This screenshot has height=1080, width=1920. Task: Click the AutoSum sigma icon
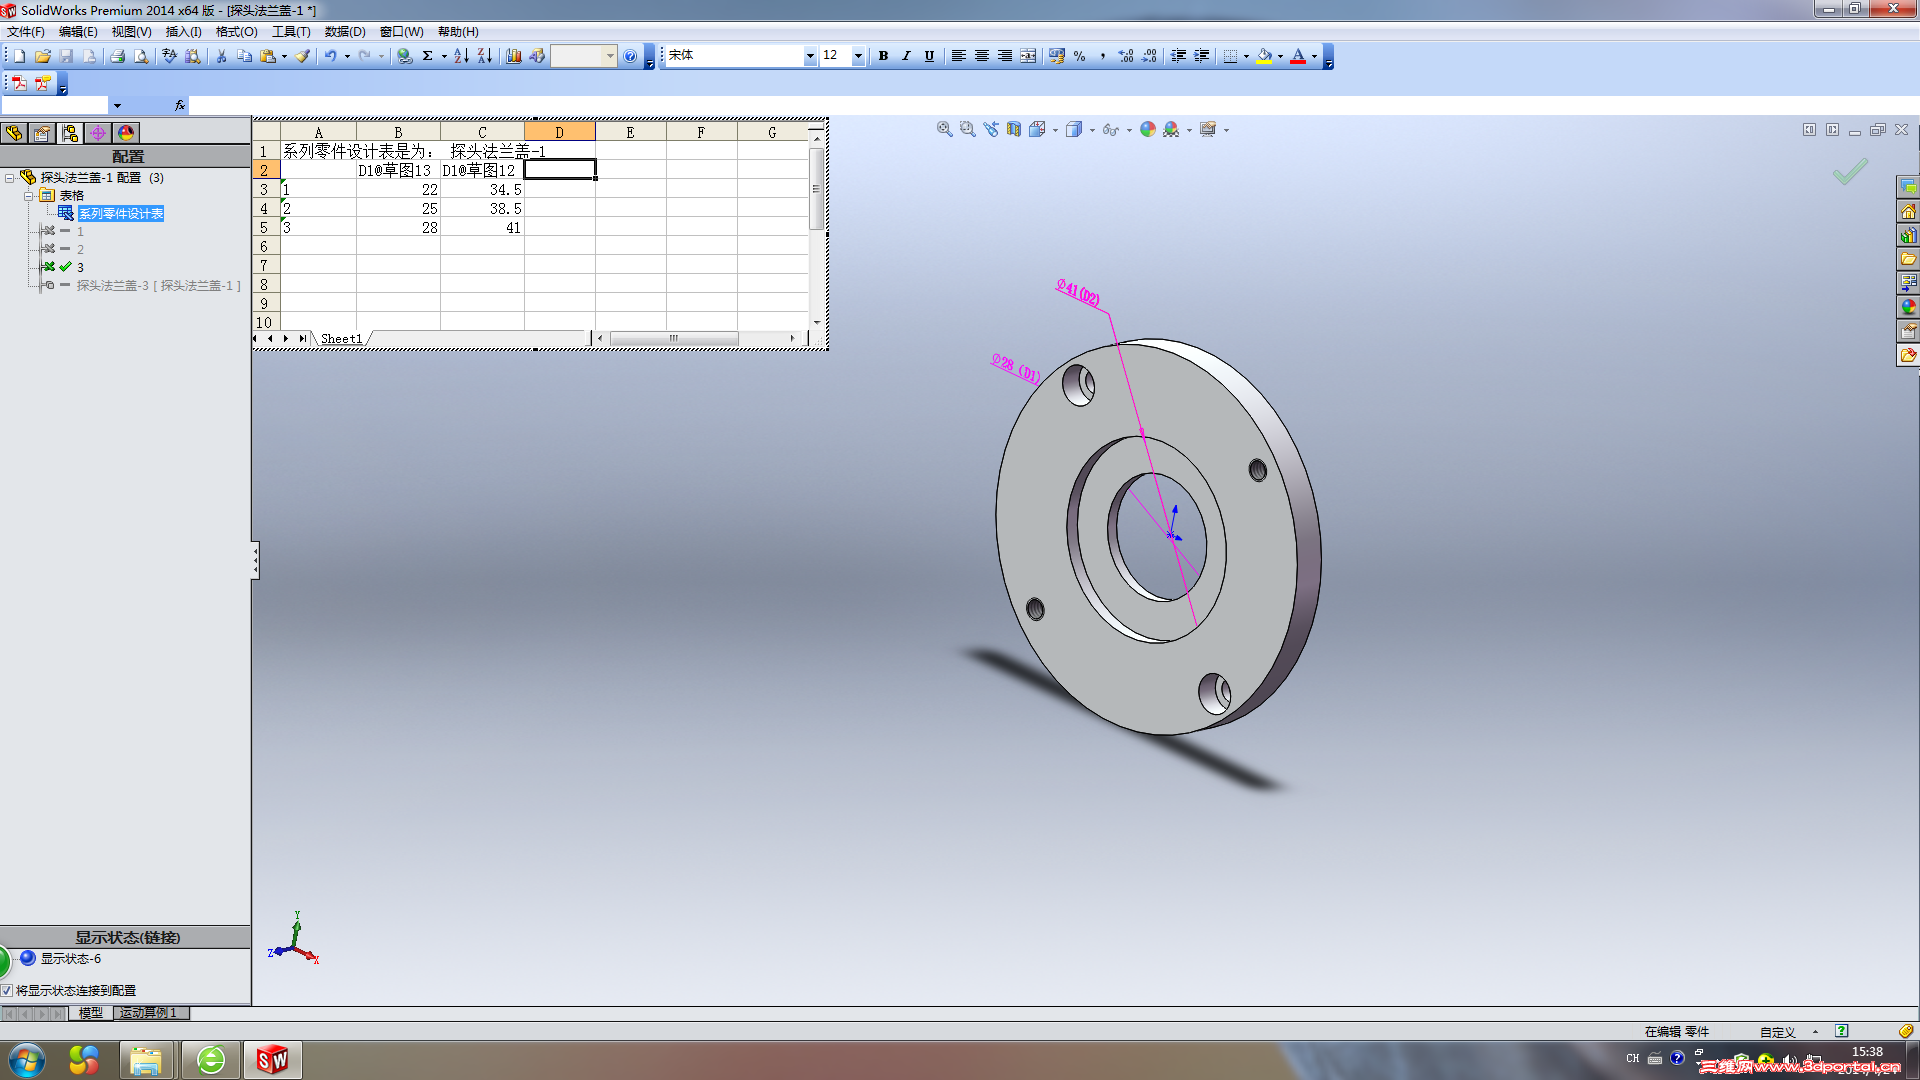[427, 56]
